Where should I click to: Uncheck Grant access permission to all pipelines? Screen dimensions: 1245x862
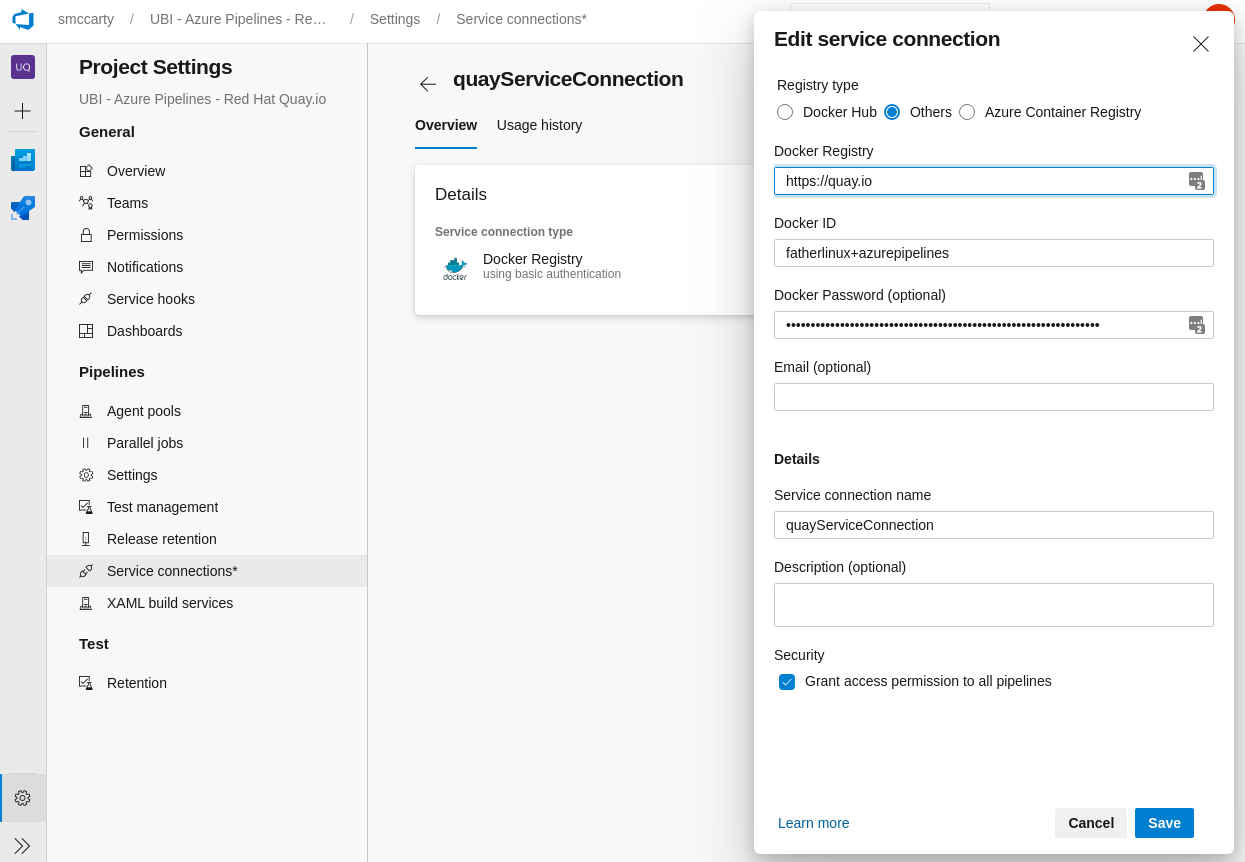tap(787, 682)
